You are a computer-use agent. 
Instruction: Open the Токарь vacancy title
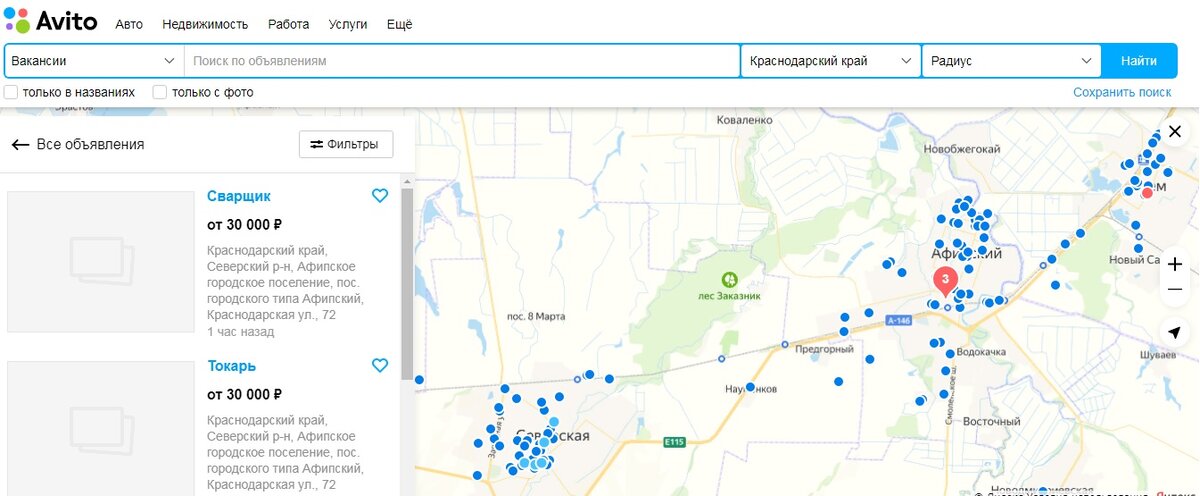(x=232, y=366)
